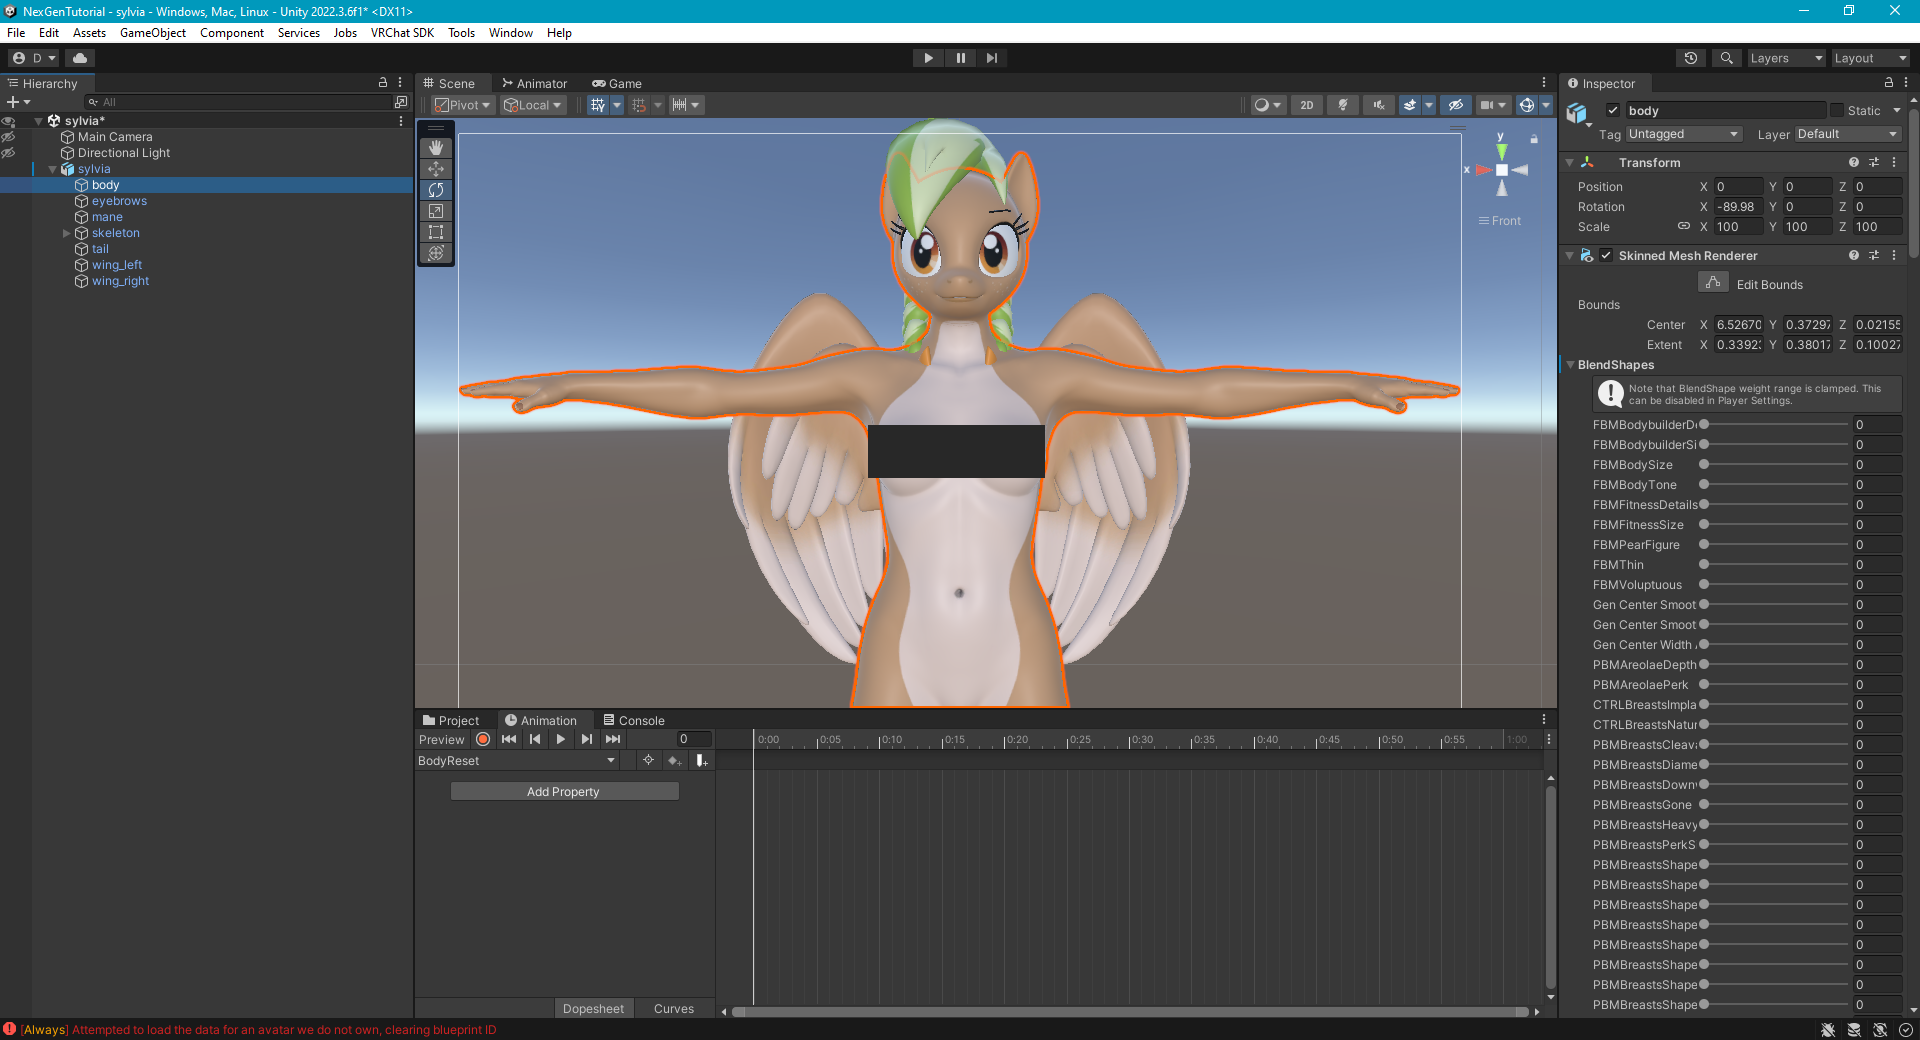The width and height of the screenshot is (1920, 1040).
Task: Start Play mode in the editor
Action: [x=928, y=58]
